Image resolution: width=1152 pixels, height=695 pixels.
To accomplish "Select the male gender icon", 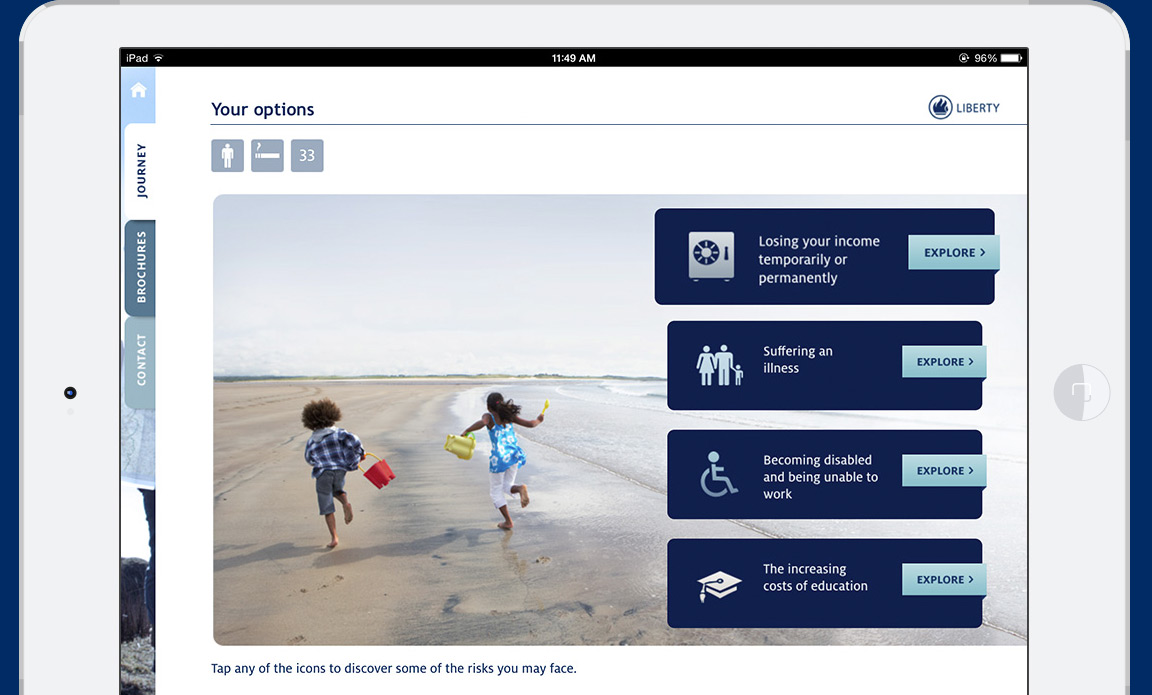I will coord(227,156).
